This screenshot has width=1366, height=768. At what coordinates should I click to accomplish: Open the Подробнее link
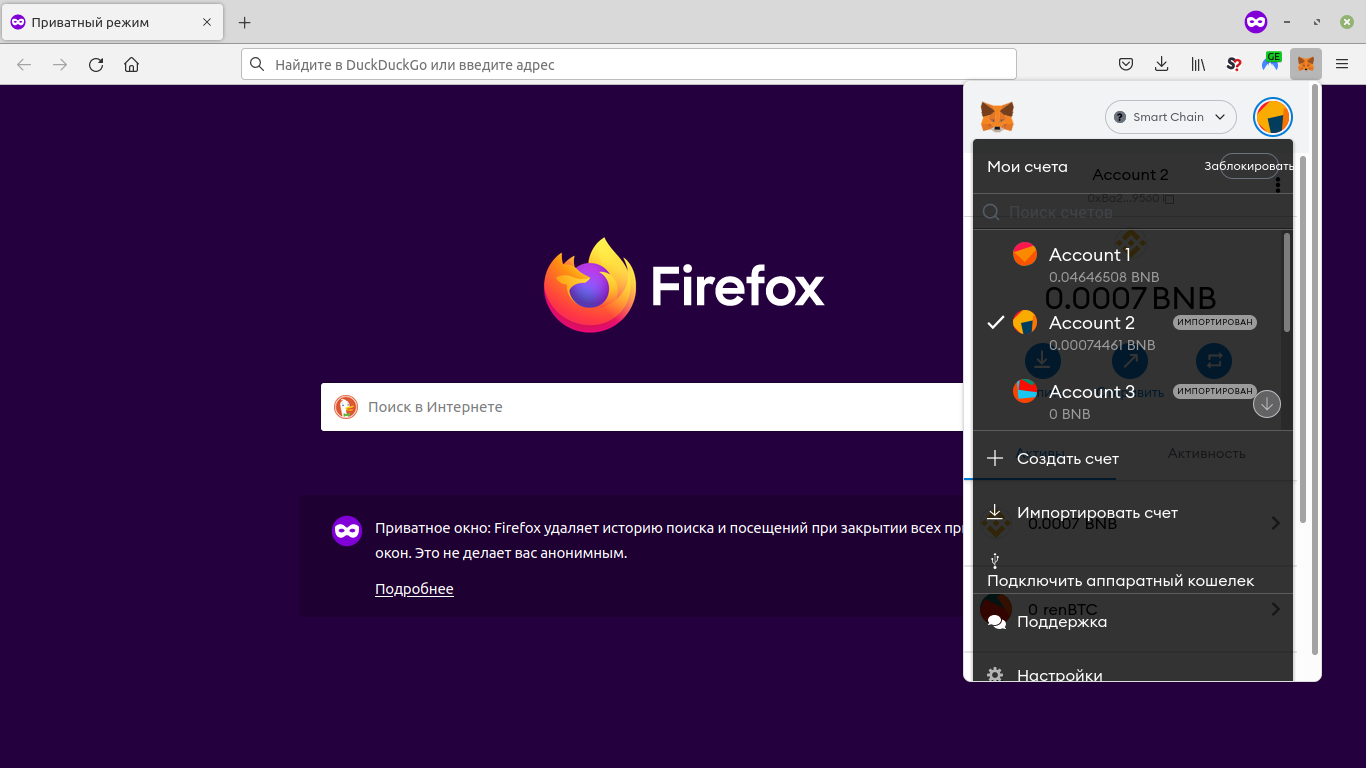coord(414,589)
